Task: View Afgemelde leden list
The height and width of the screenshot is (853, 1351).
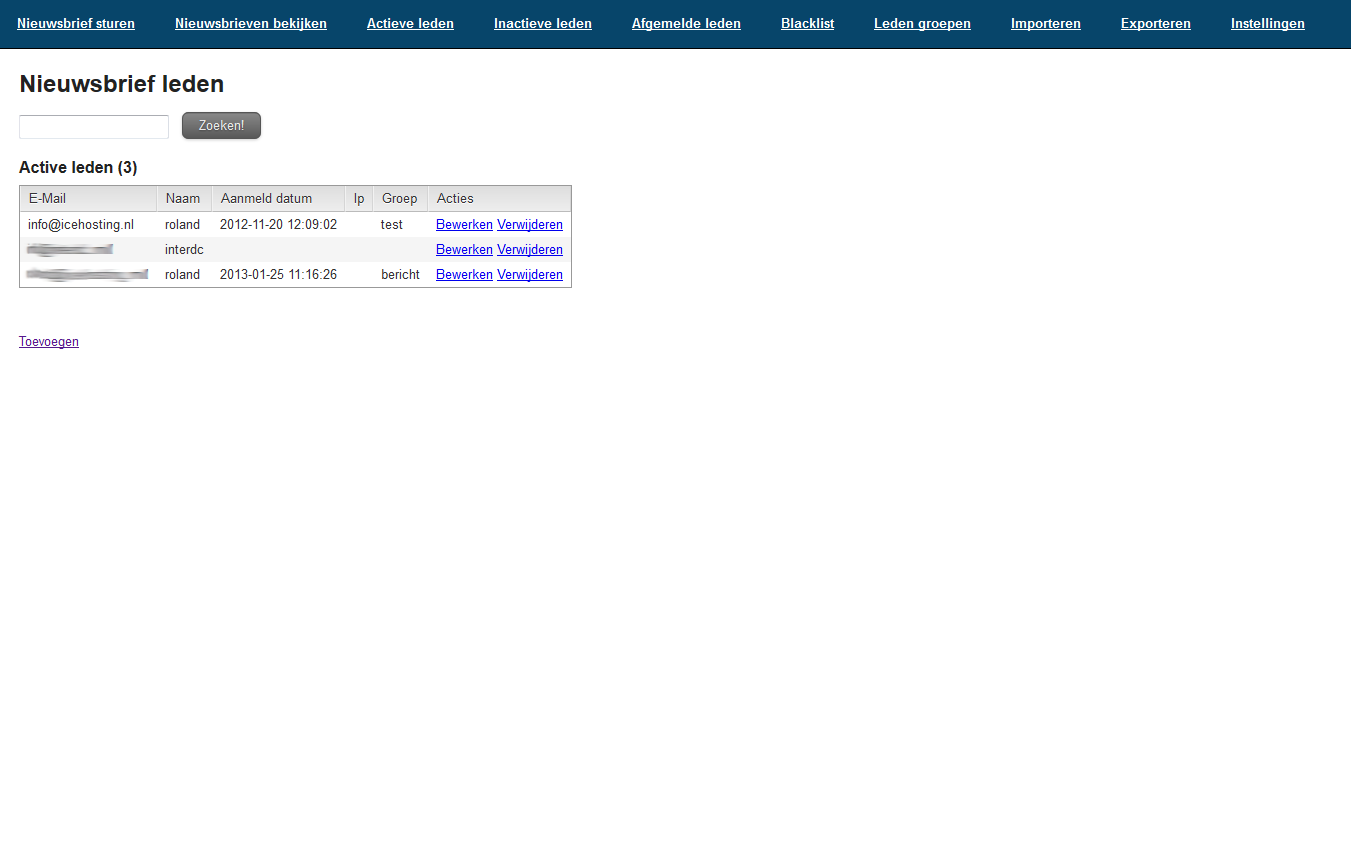Action: tap(686, 23)
